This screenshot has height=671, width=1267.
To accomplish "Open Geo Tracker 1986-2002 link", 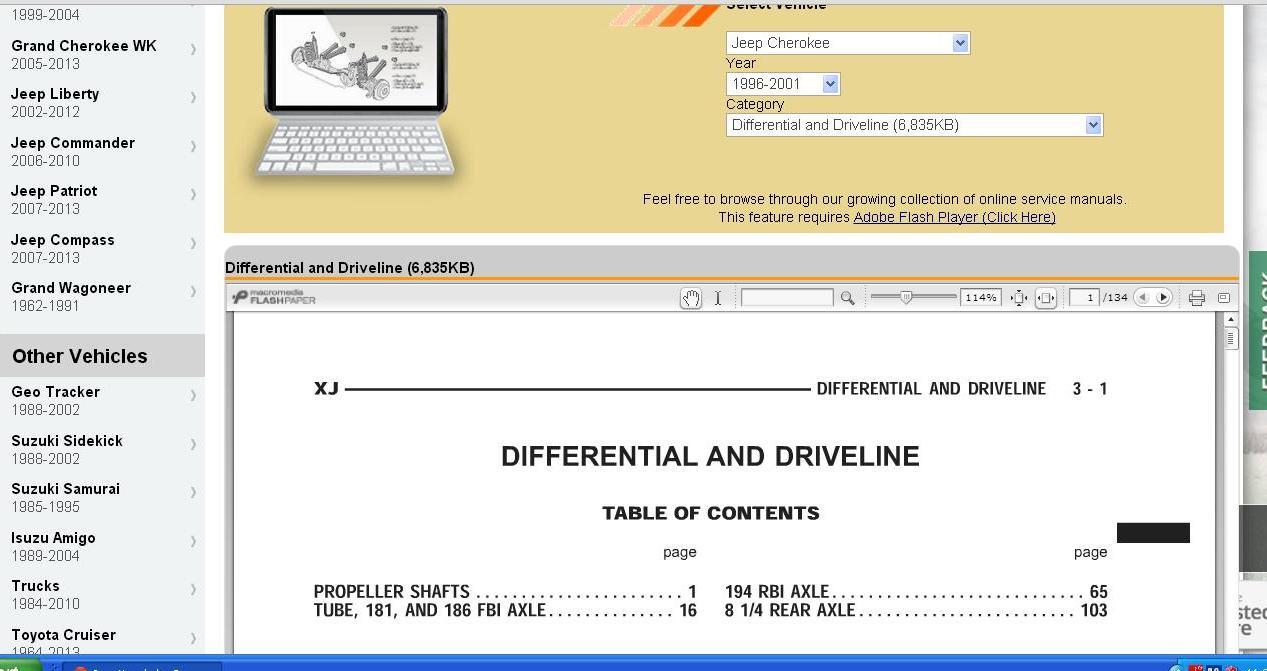I will click(x=102, y=401).
